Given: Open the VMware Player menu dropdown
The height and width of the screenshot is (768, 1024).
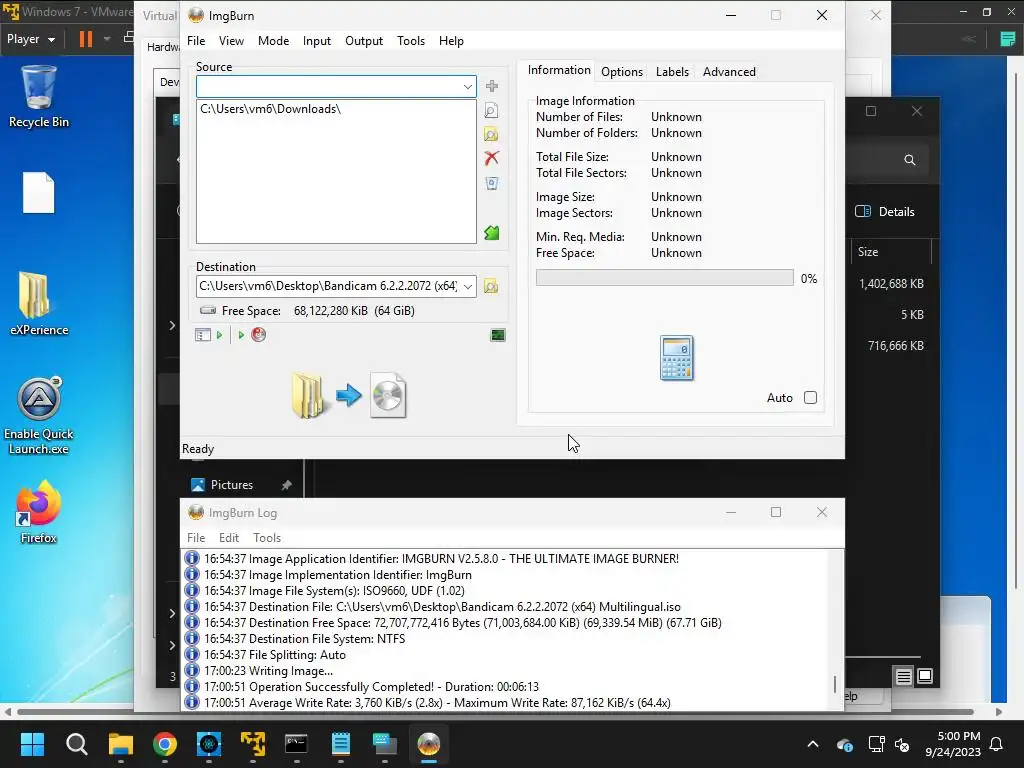Looking at the screenshot, I should coord(31,39).
